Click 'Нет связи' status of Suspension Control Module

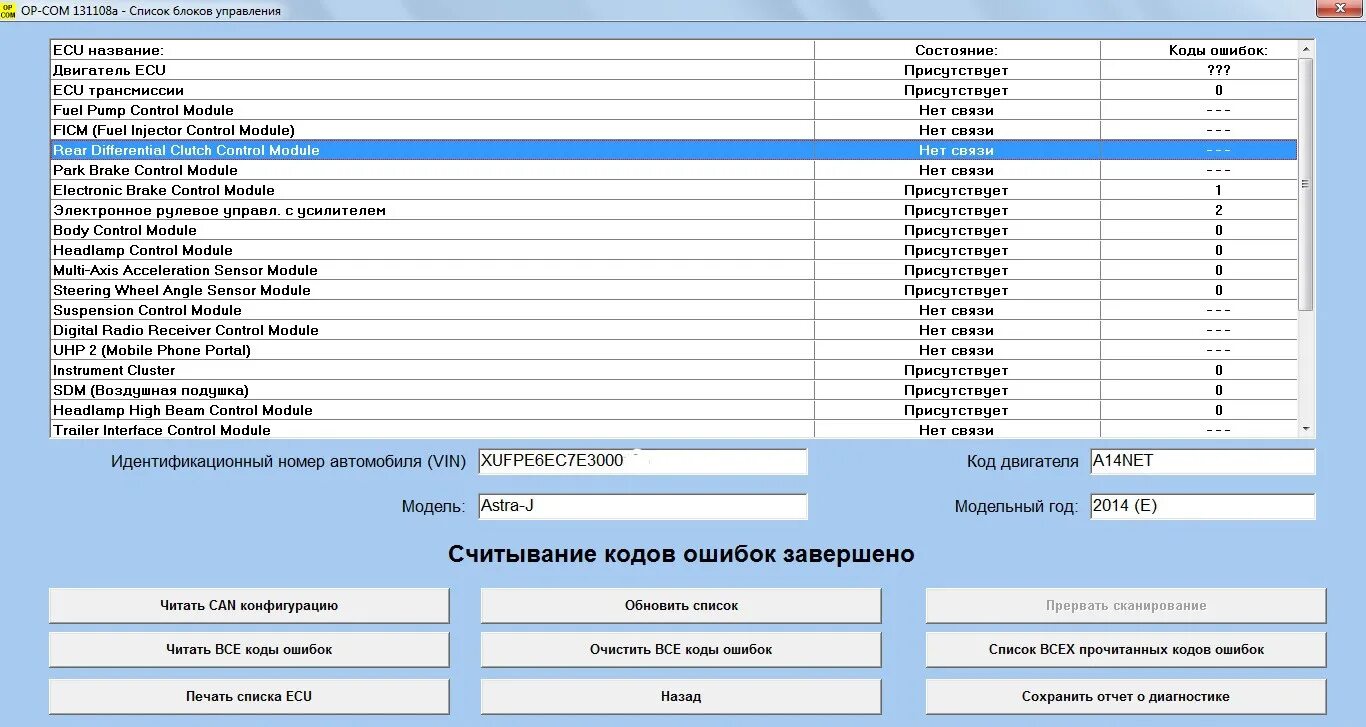pos(956,310)
